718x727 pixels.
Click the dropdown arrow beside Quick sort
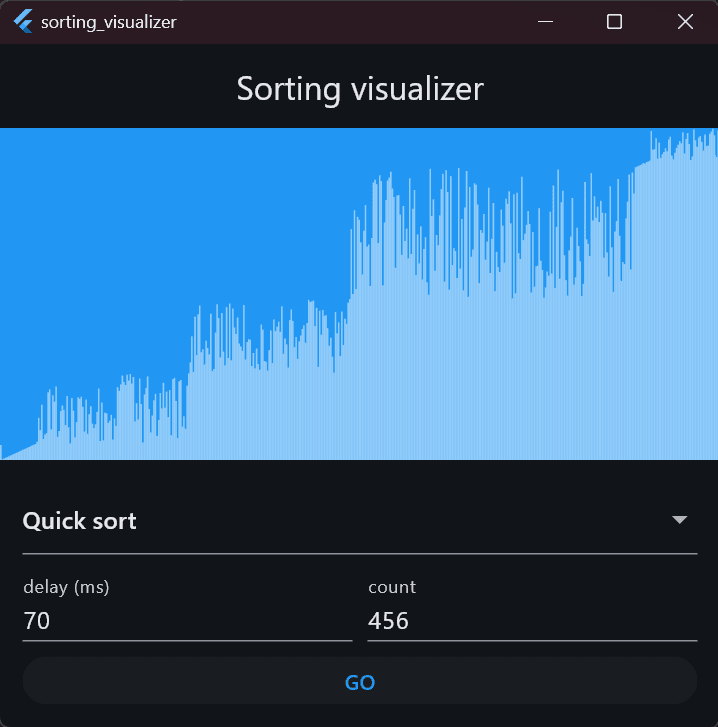click(x=680, y=520)
